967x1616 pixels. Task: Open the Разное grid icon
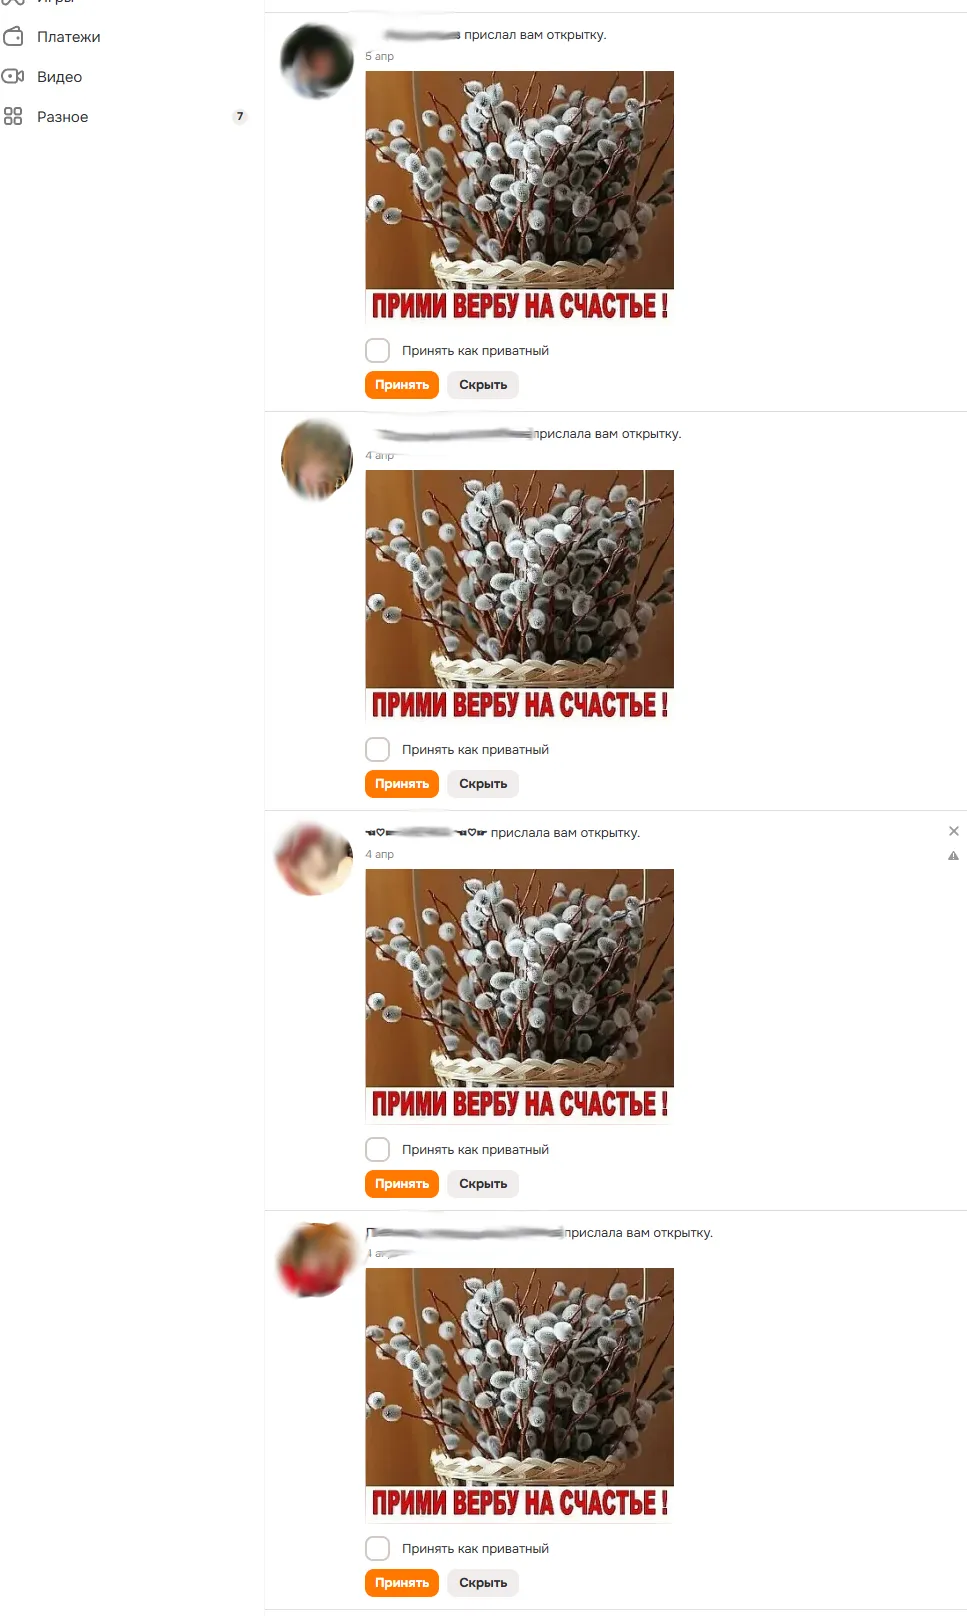tap(13, 116)
